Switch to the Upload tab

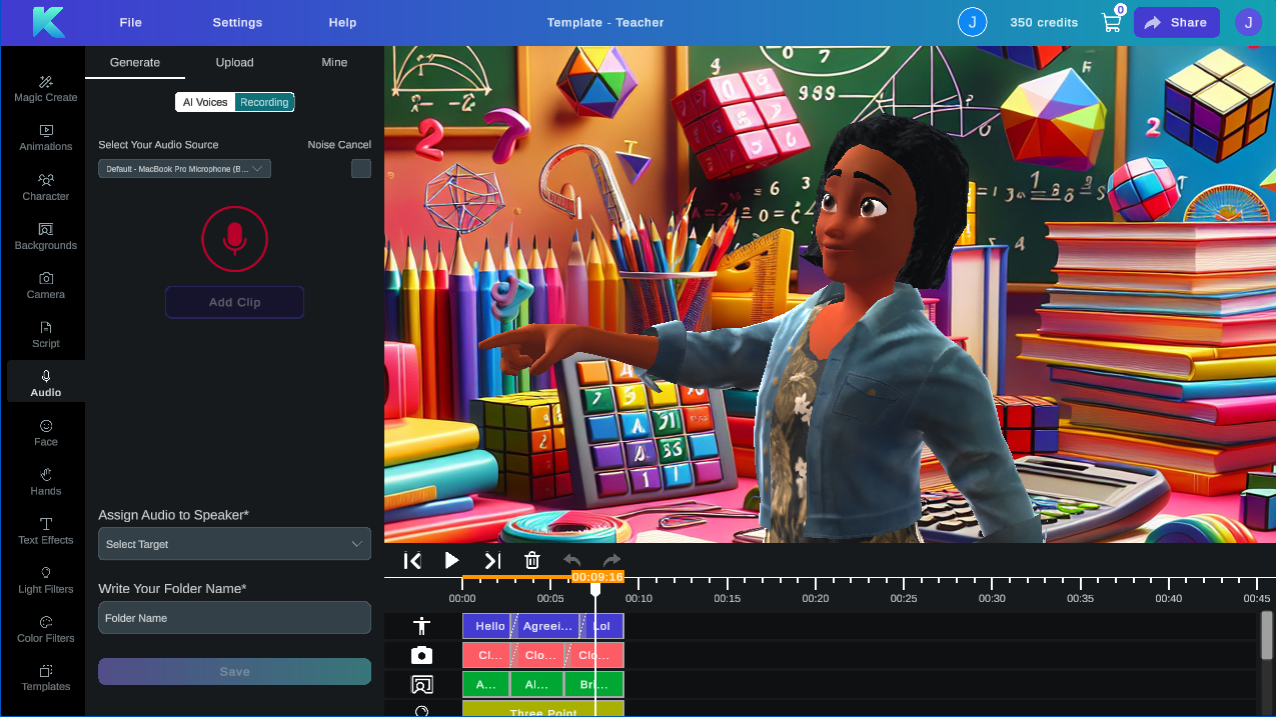point(234,62)
